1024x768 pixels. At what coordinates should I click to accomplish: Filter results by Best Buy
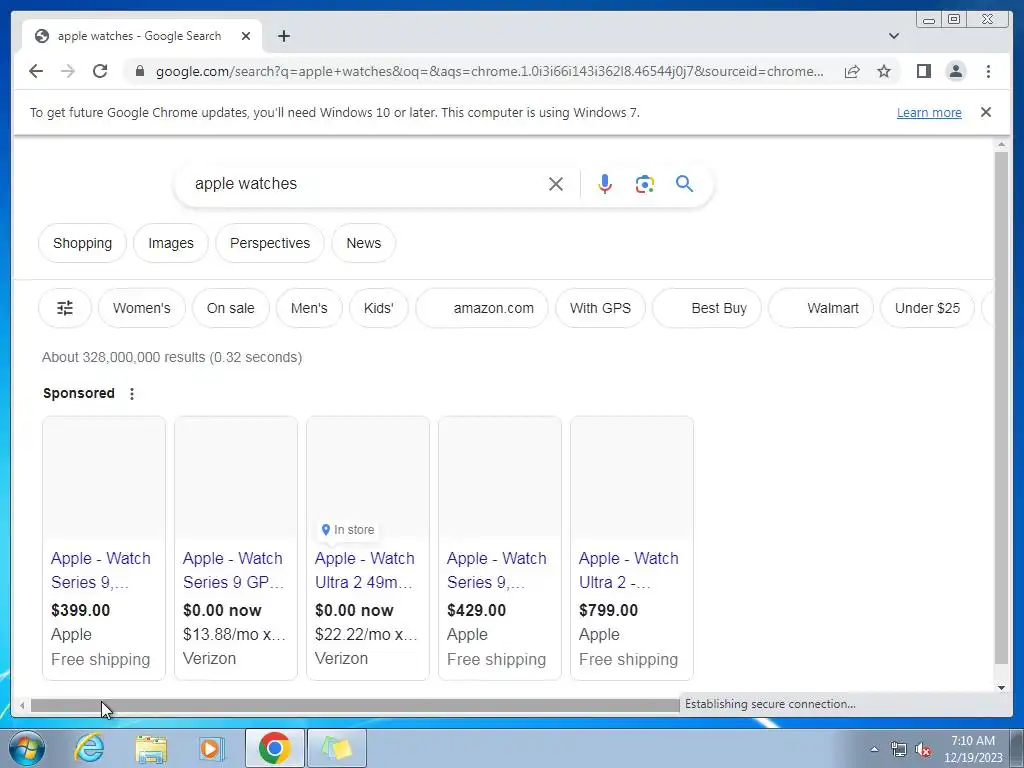pos(707,308)
